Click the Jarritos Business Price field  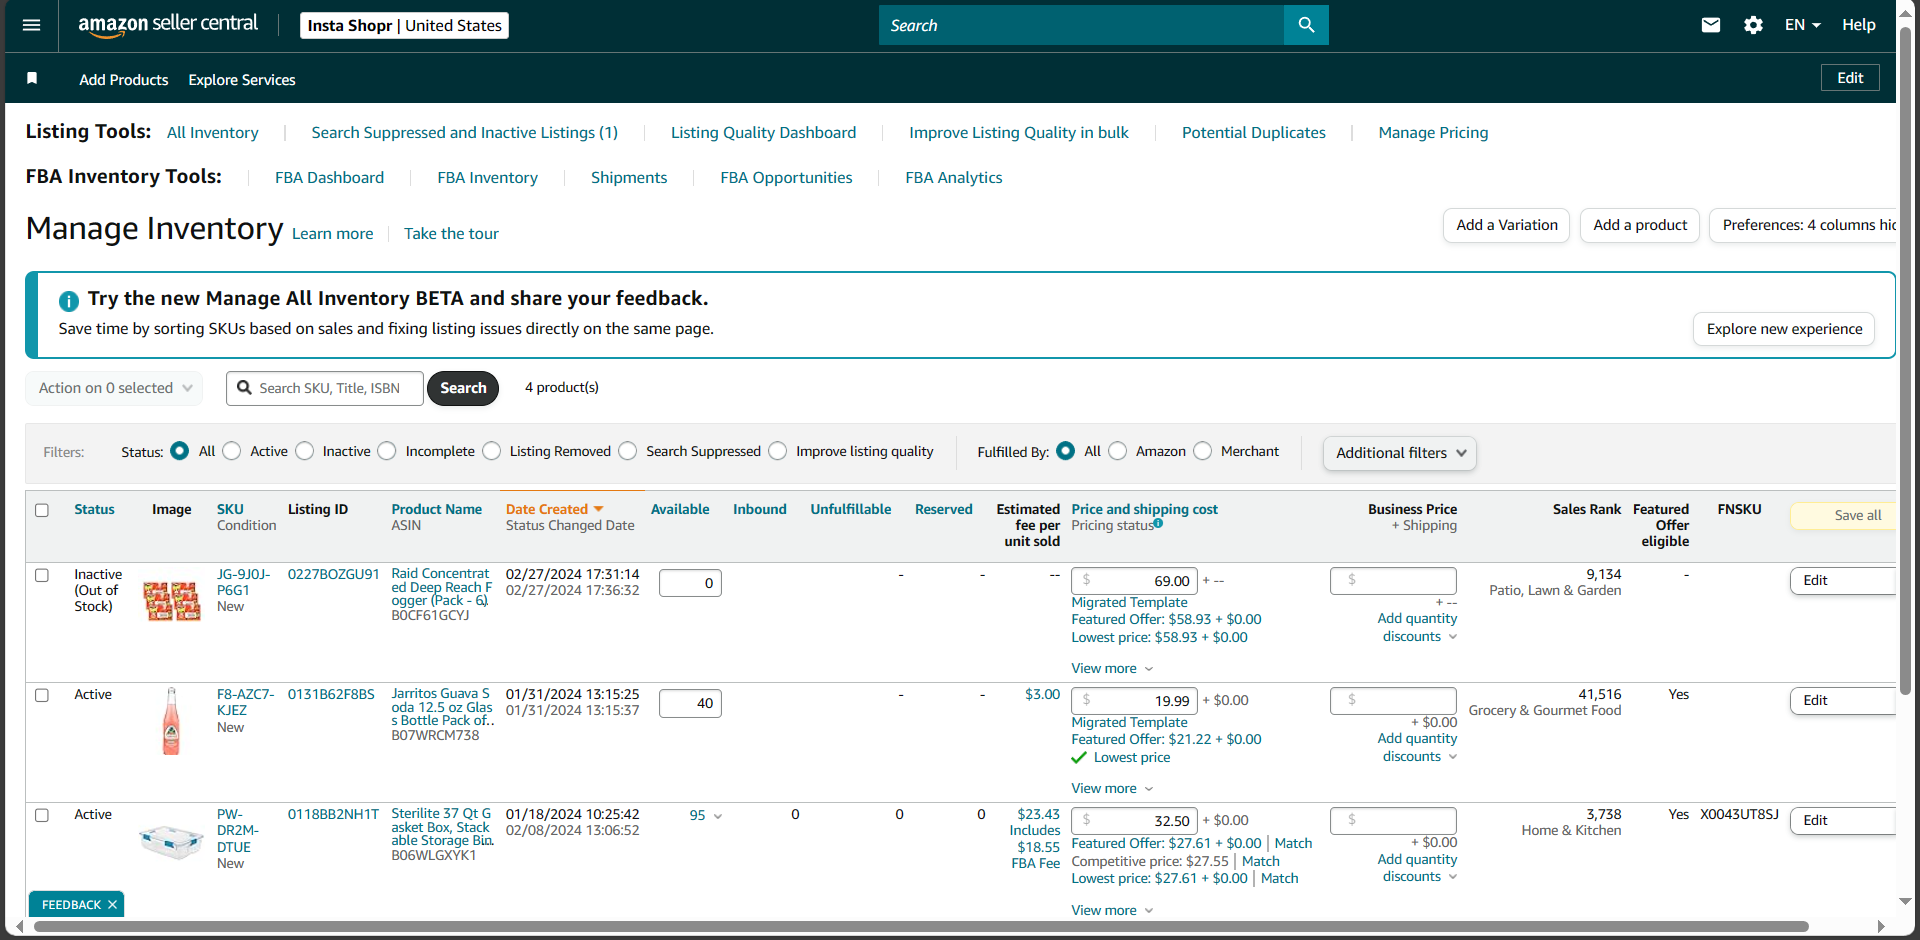pos(1393,701)
